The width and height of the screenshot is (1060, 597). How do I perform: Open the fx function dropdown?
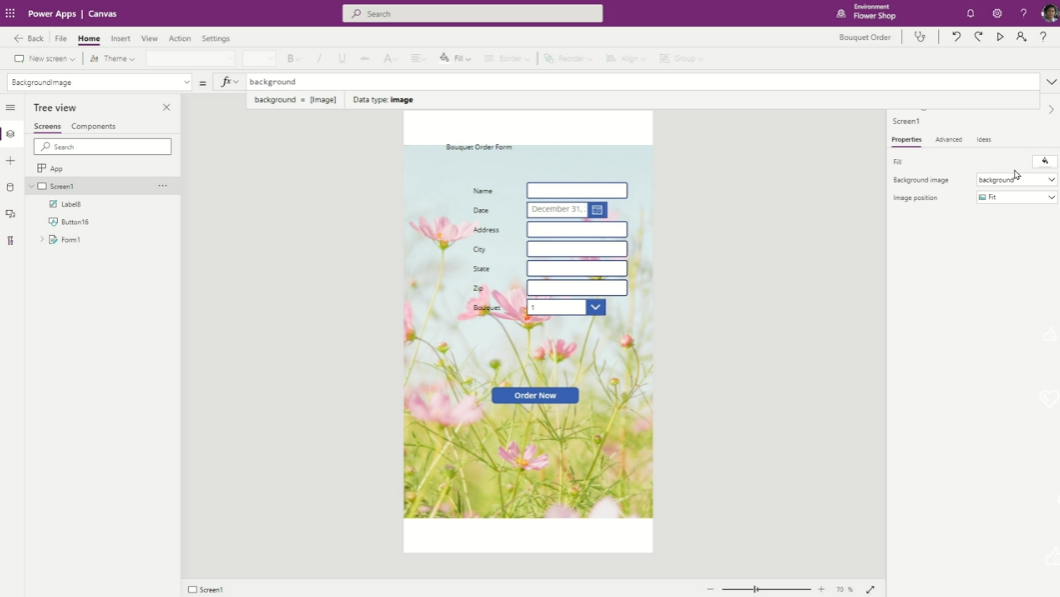point(230,82)
